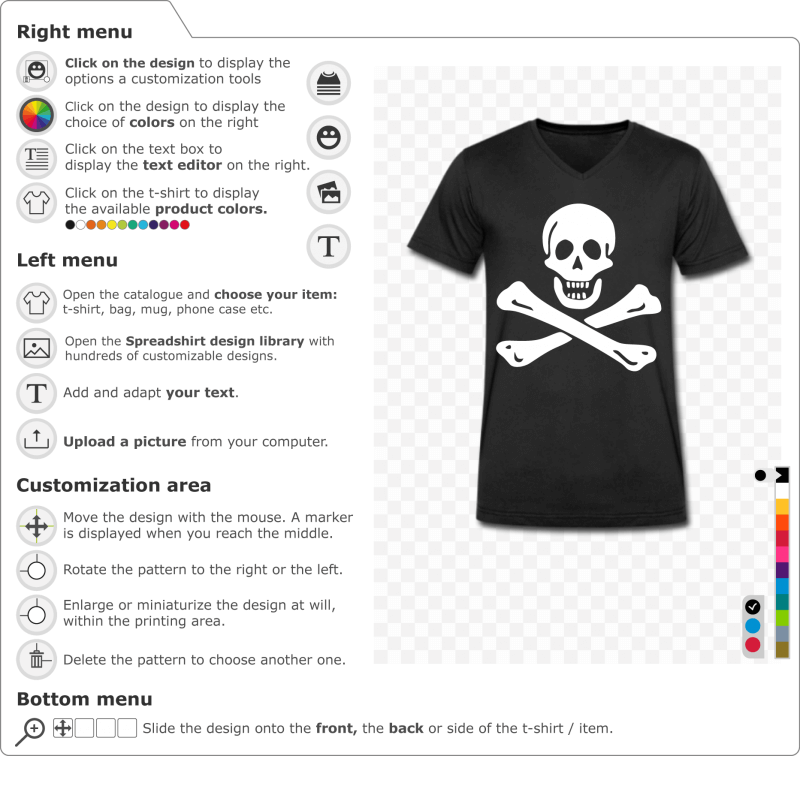The width and height of the screenshot is (800, 800).
Task: Click the delete pattern trash icon
Action: point(36,659)
